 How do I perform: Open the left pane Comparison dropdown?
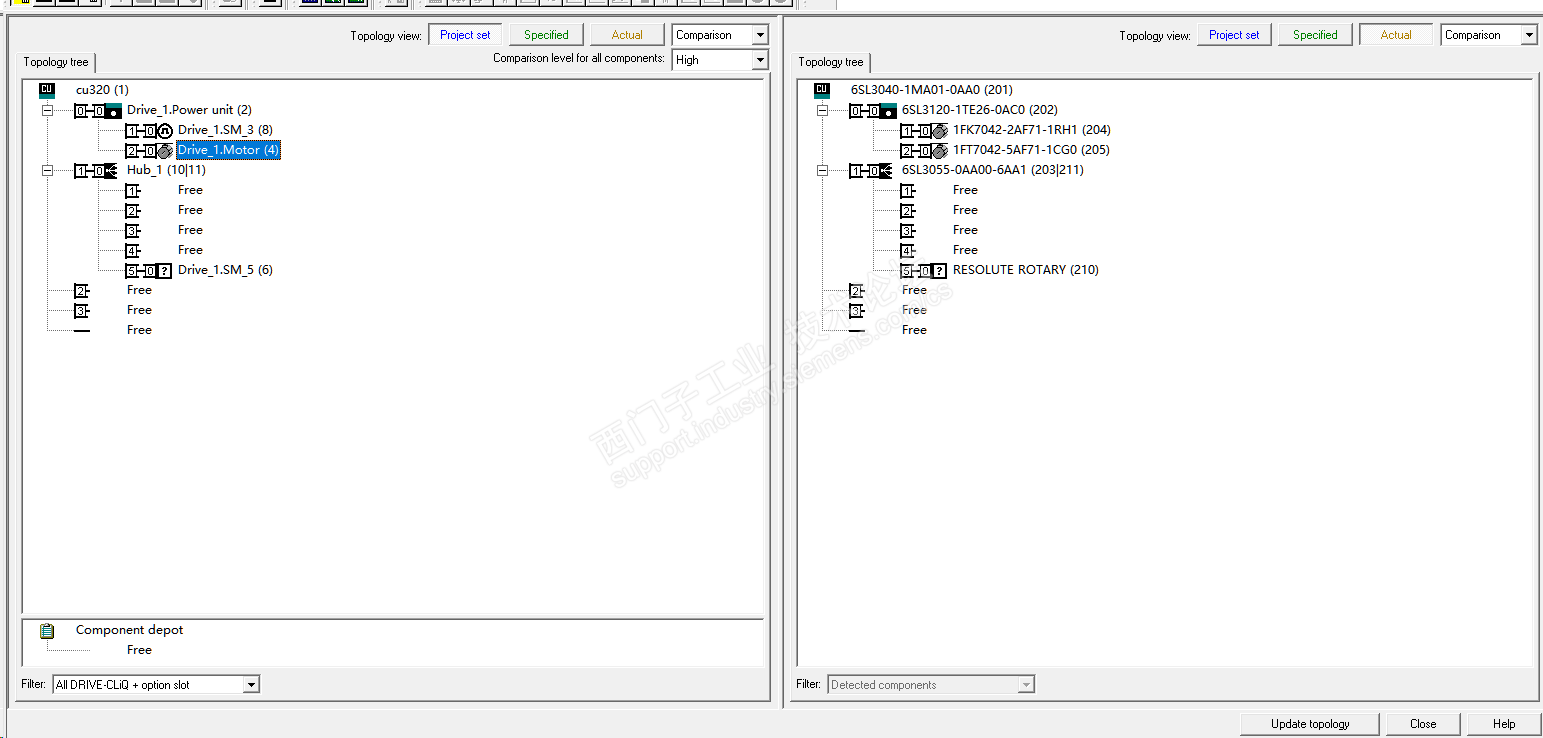[x=720, y=35]
